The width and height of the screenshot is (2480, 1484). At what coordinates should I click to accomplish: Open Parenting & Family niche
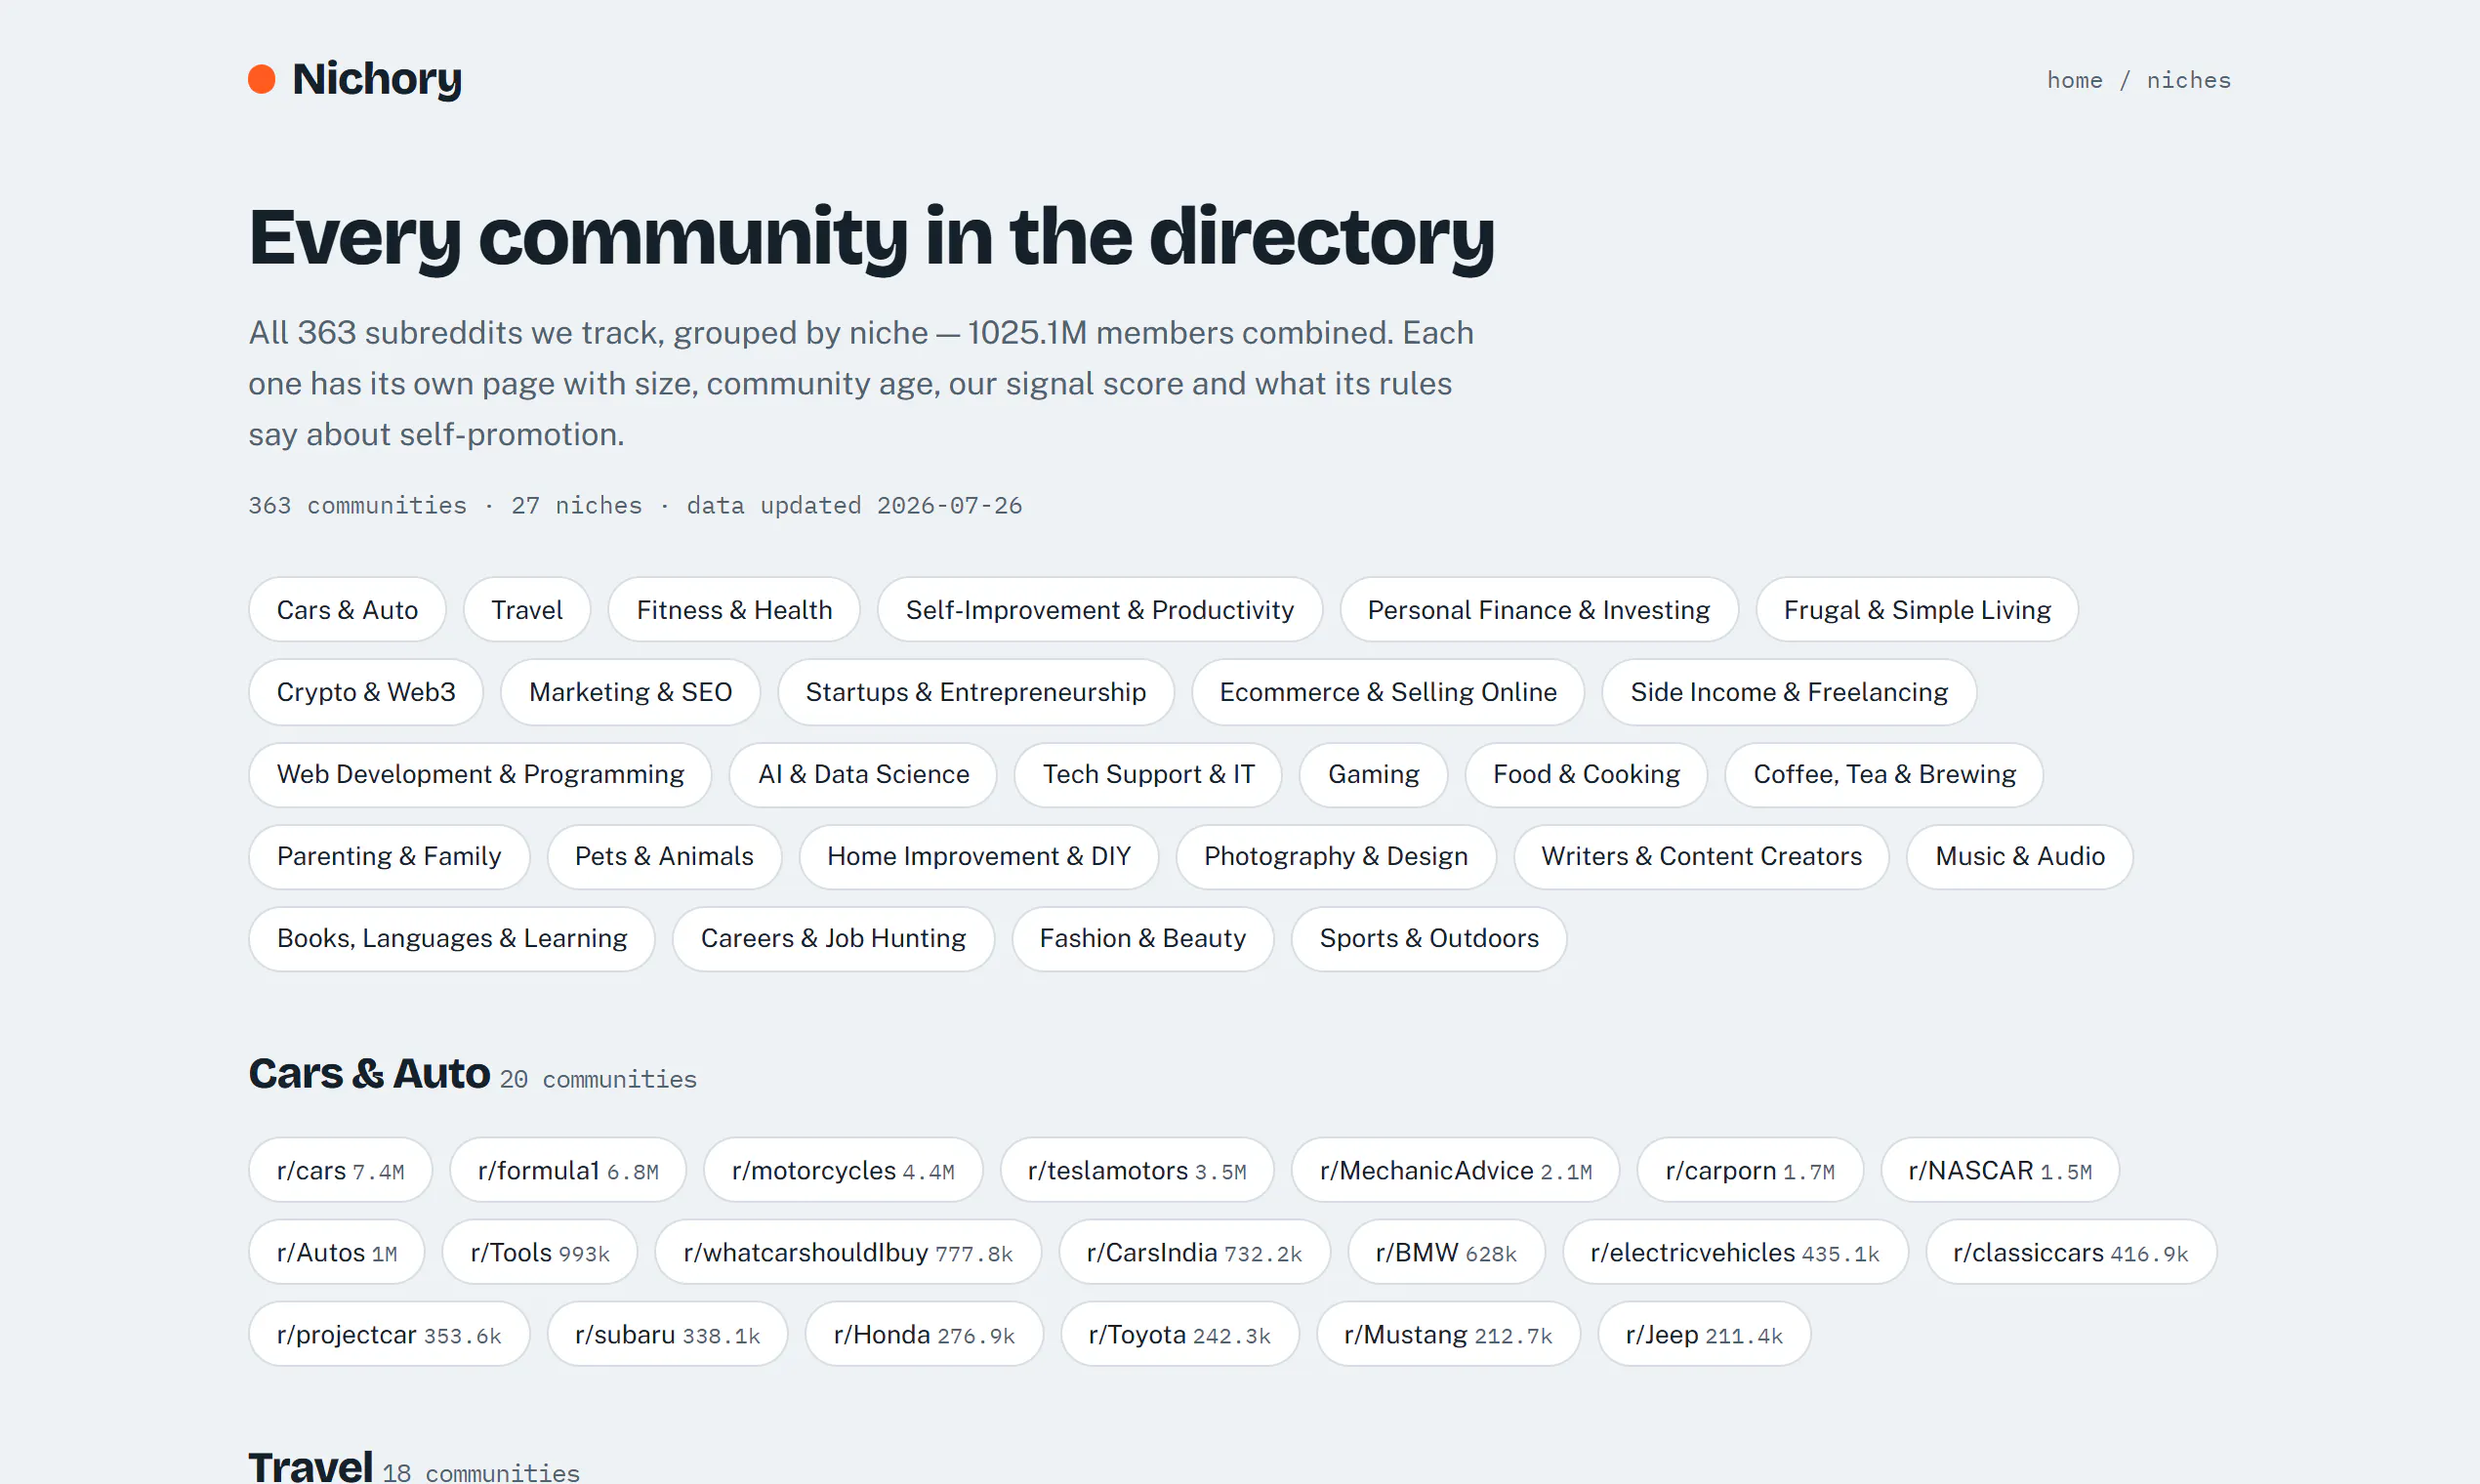389,856
